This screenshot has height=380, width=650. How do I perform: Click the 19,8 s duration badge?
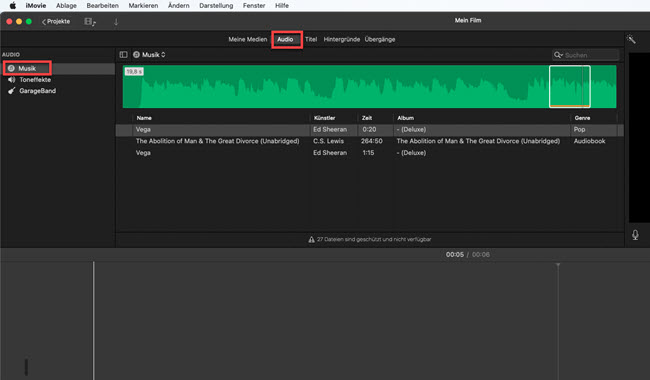[x=134, y=72]
